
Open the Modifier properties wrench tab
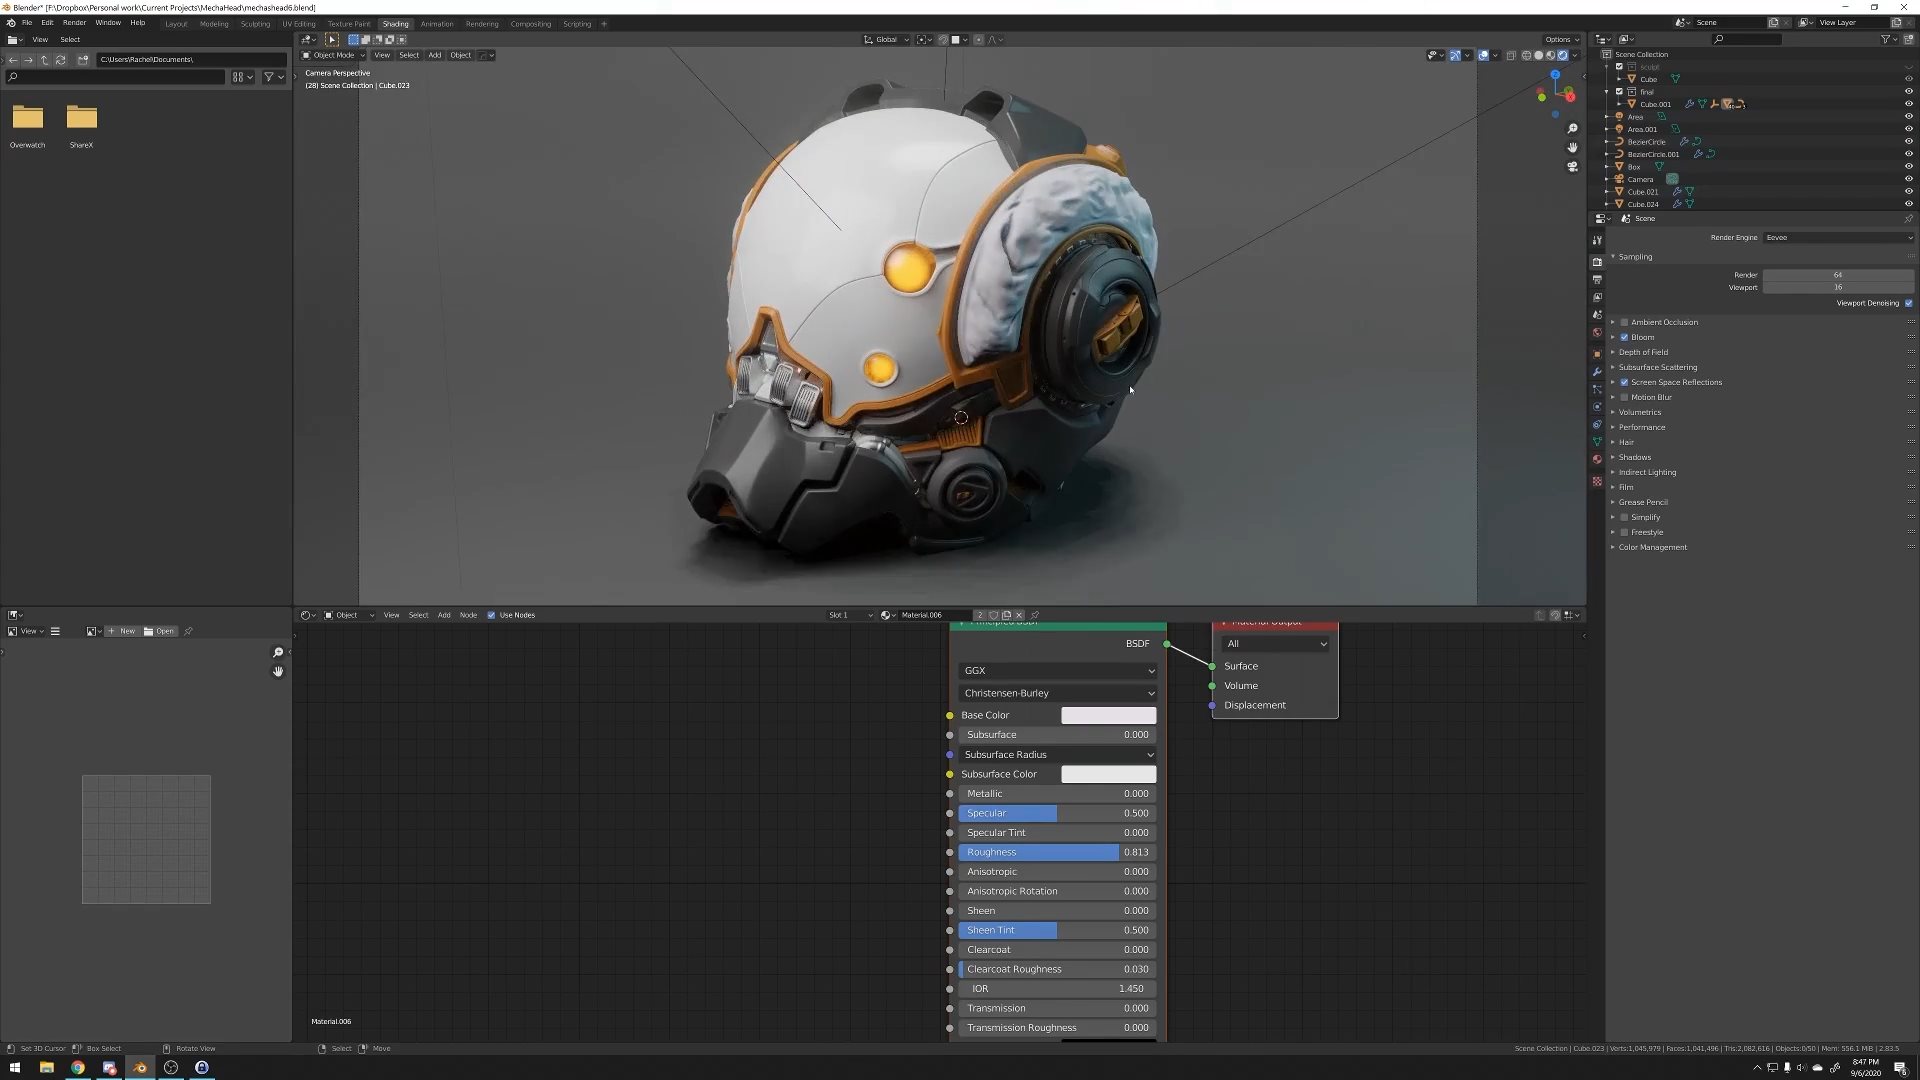point(1597,371)
